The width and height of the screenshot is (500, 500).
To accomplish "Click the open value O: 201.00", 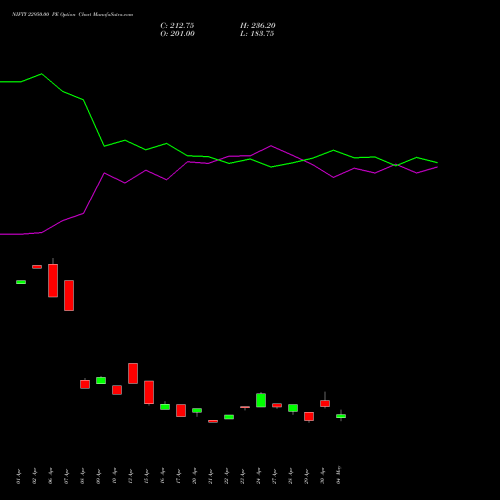I will (x=177, y=34).
